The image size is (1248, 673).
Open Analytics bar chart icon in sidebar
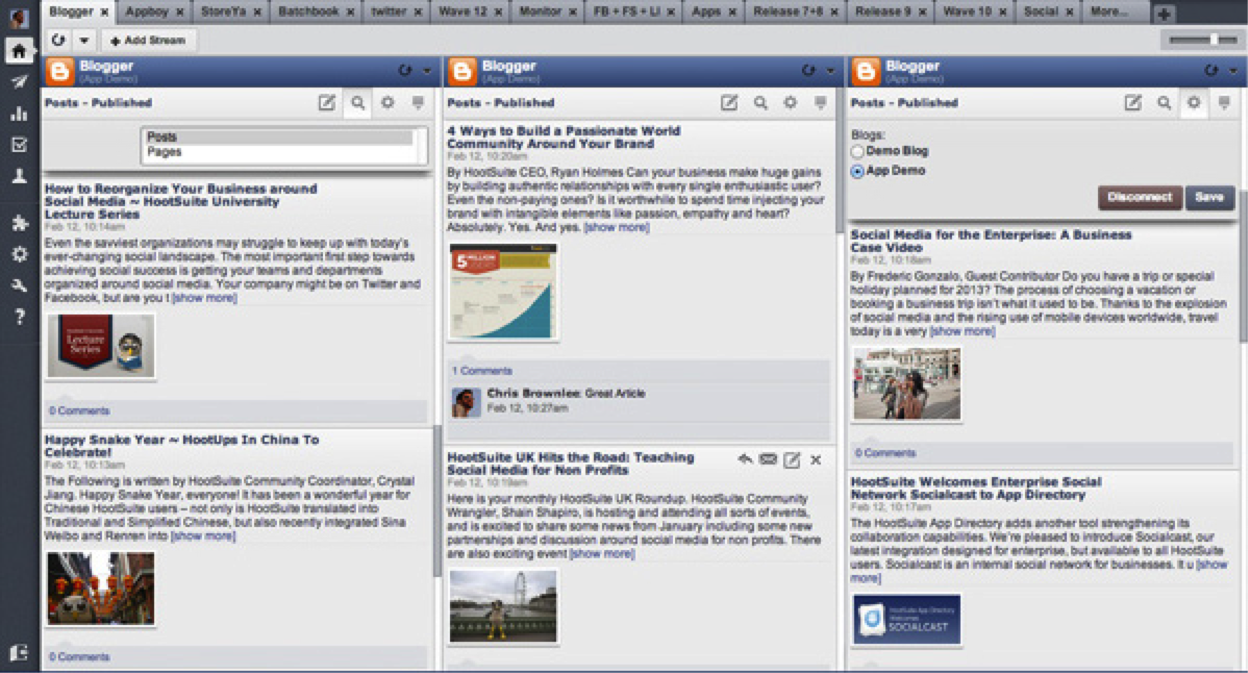tap(18, 113)
